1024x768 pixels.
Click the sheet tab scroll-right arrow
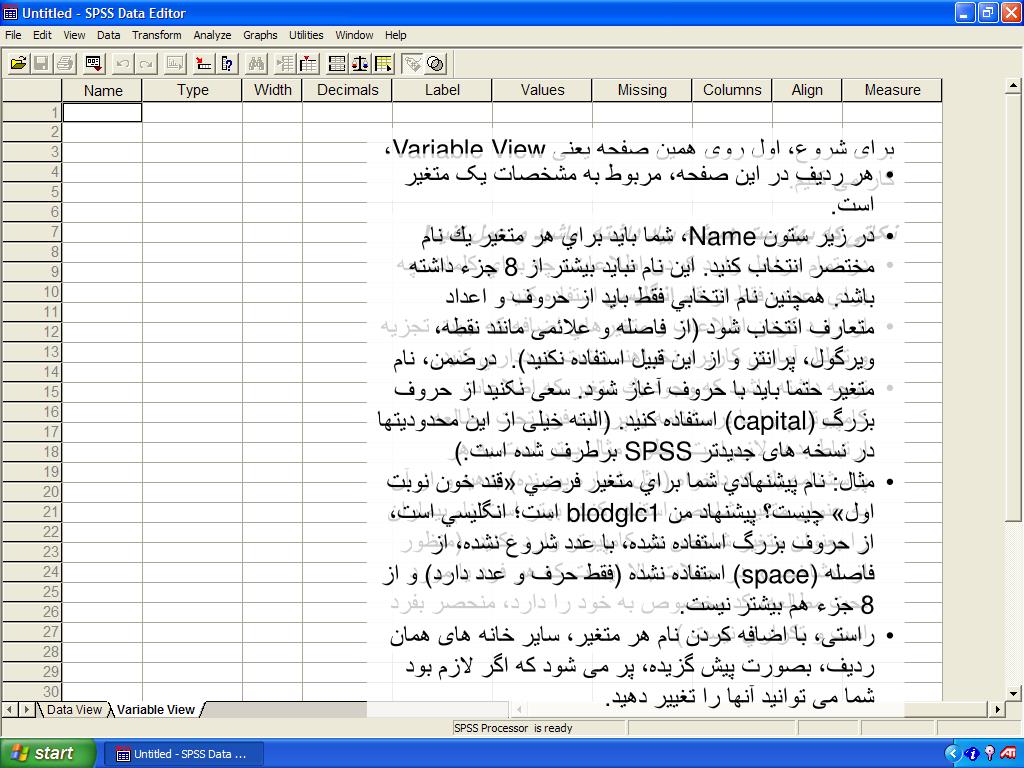(27, 709)
